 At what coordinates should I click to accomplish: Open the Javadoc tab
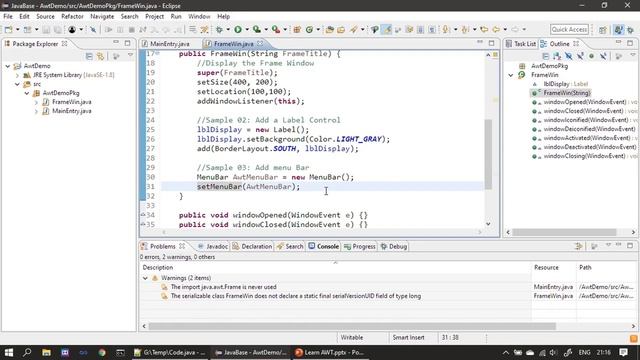click(213, 247)
